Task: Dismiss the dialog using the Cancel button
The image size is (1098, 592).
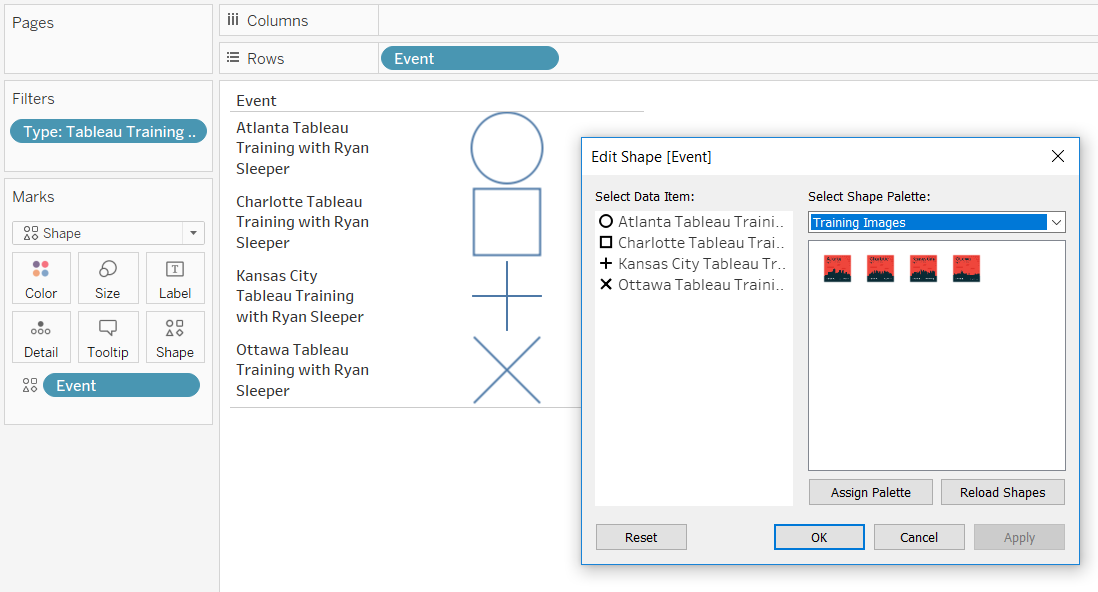Action: click(x=918, y=537)
